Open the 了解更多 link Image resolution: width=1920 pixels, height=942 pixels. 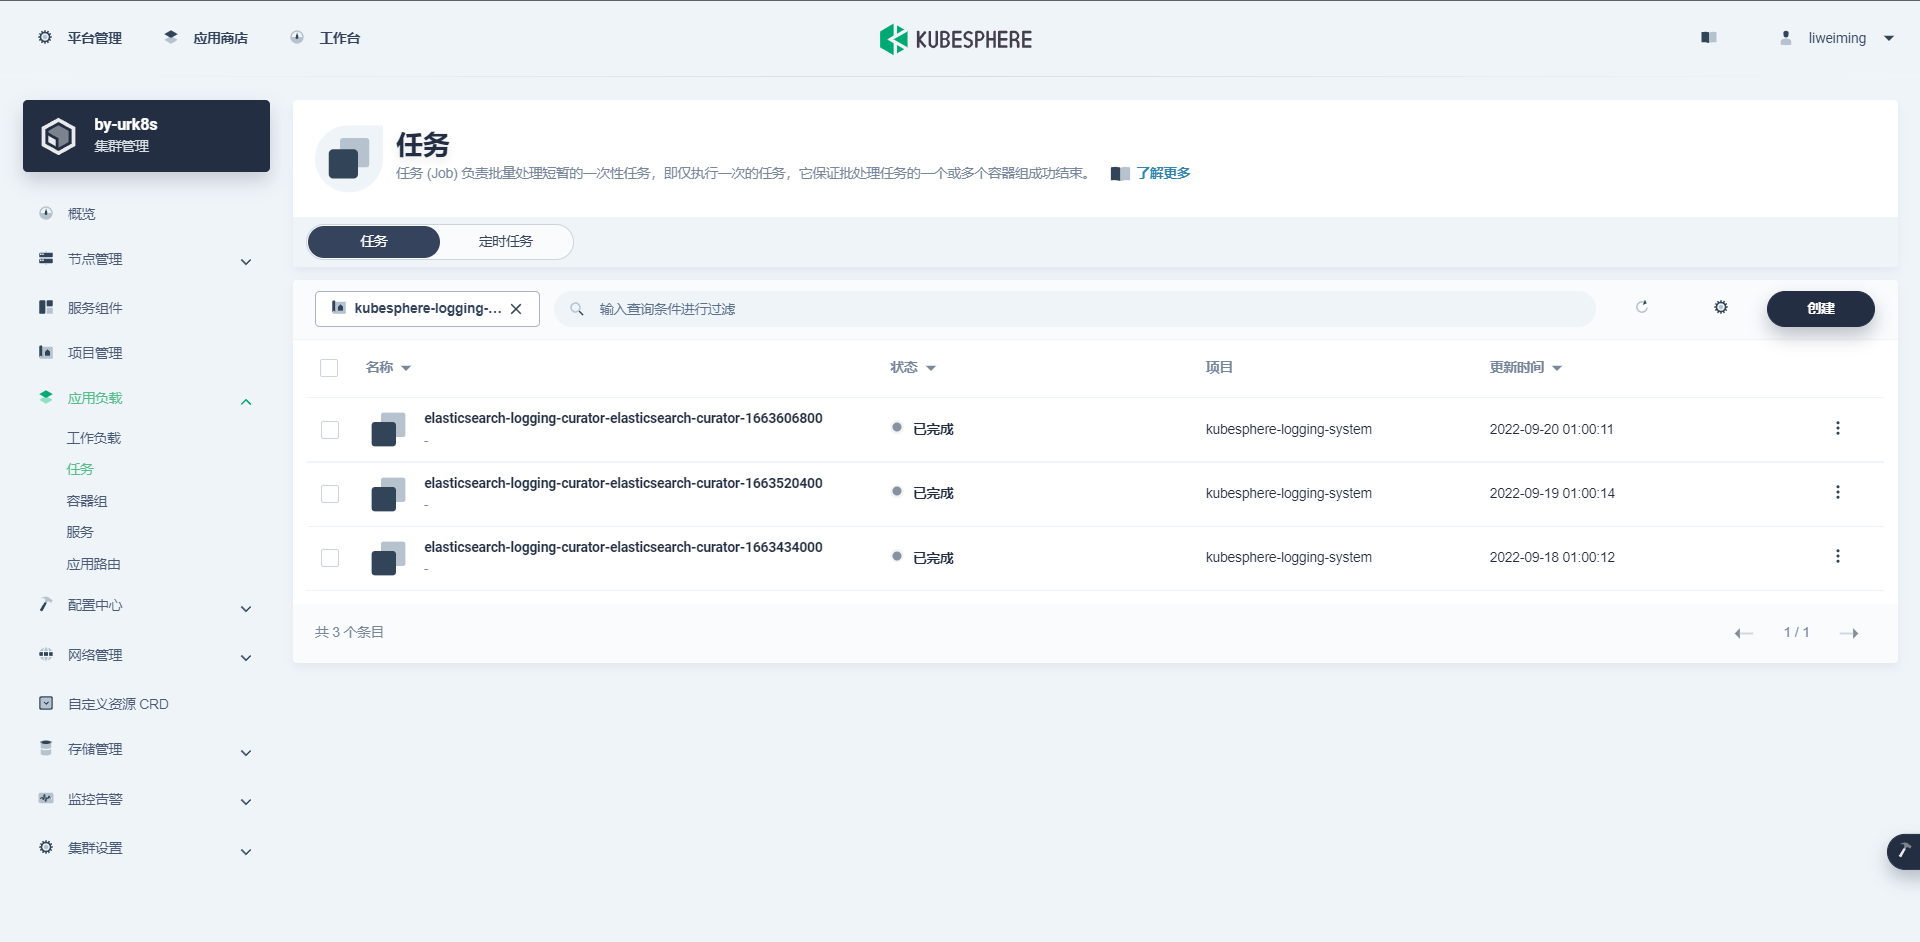pyautogui.click(x=1163, y=173)
